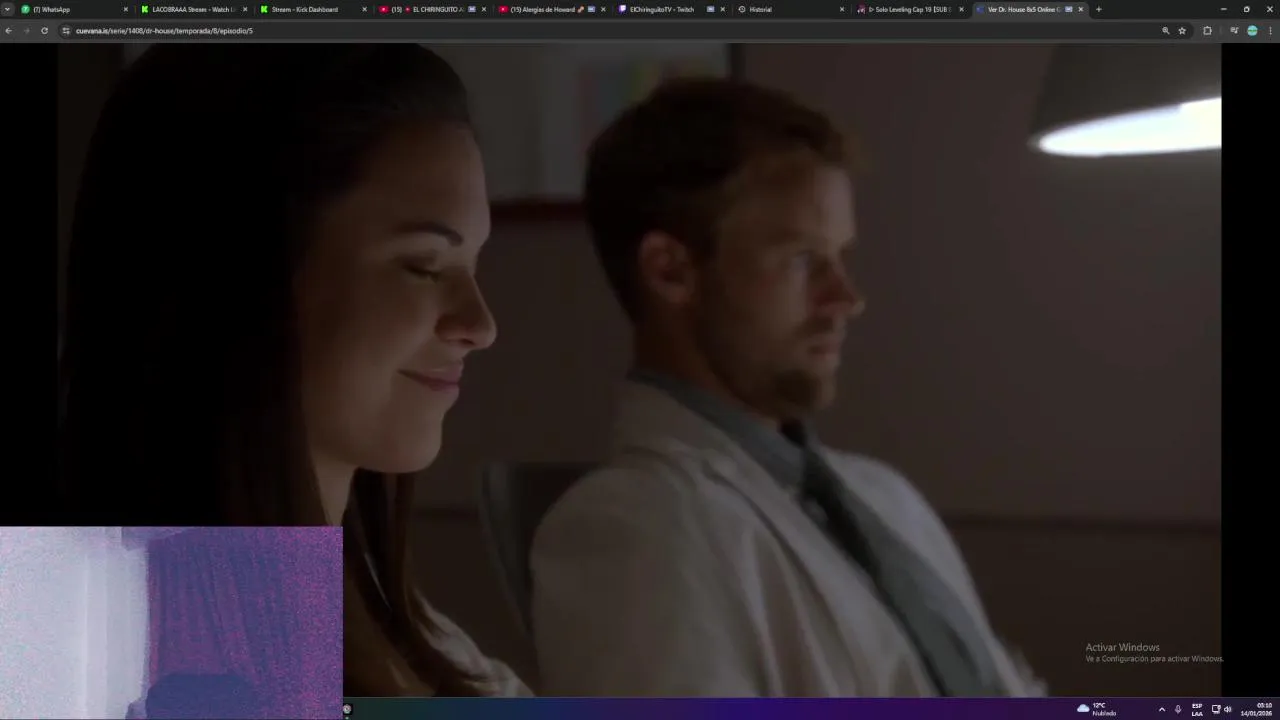View site information icon in address bar
The height and width of the screenshot is (720, 1280).
(x=66, y=30)
